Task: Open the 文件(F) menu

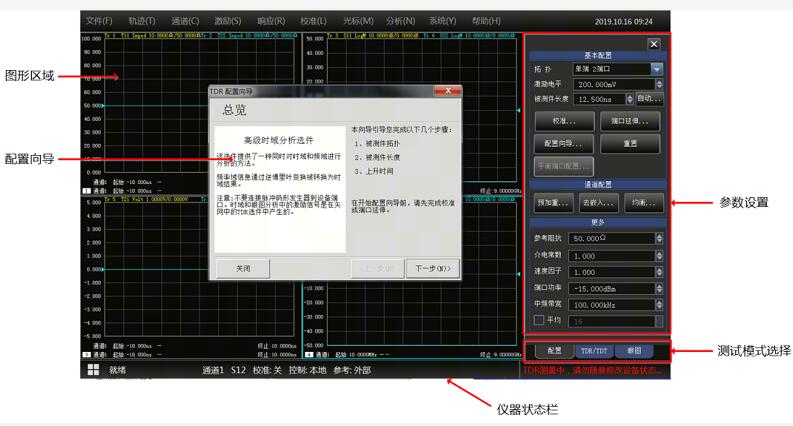Action: coord(99,21)
